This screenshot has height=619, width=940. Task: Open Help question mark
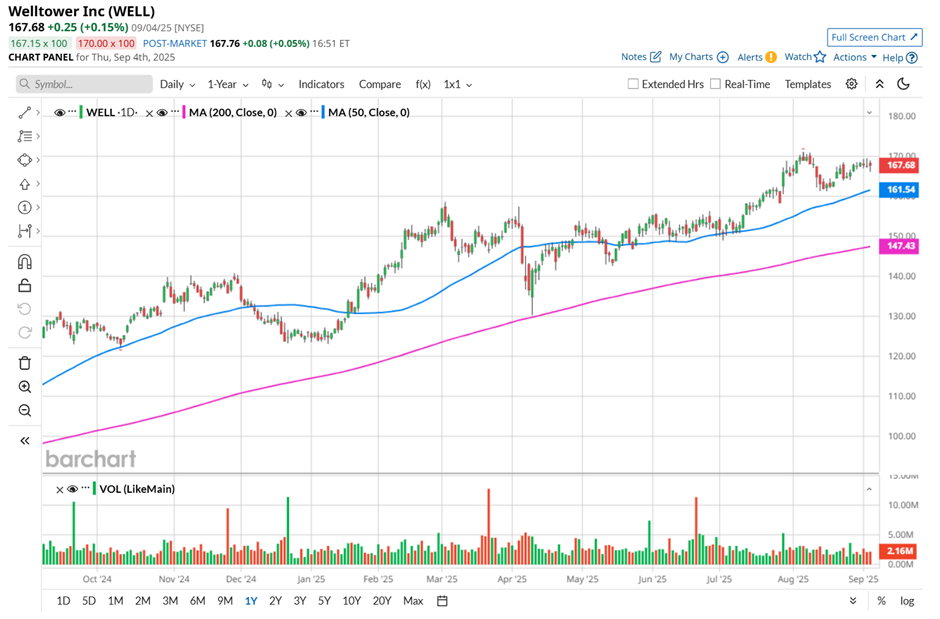tap(912, 58)
